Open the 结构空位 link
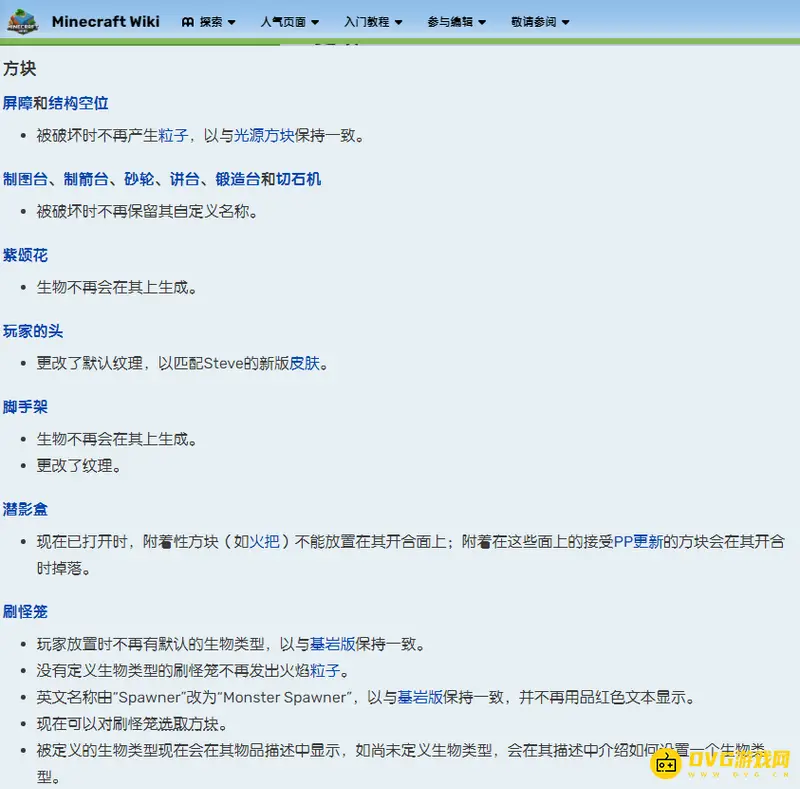 (78, 103)
